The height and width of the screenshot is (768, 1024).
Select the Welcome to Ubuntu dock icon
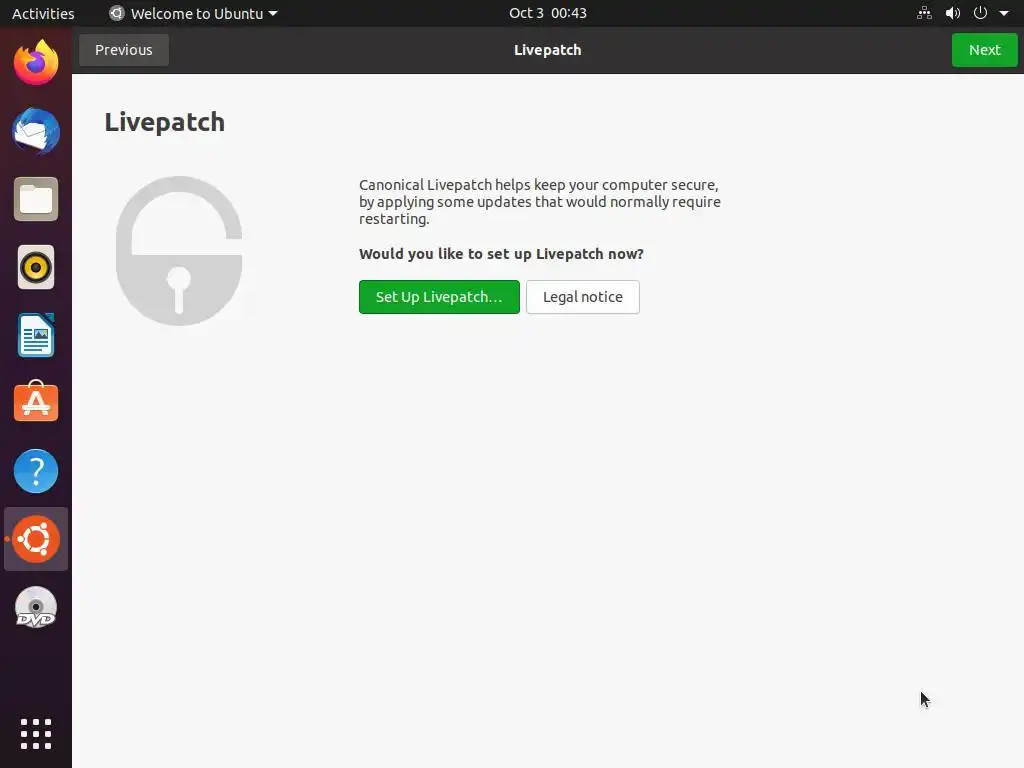[x=36, y=539]
